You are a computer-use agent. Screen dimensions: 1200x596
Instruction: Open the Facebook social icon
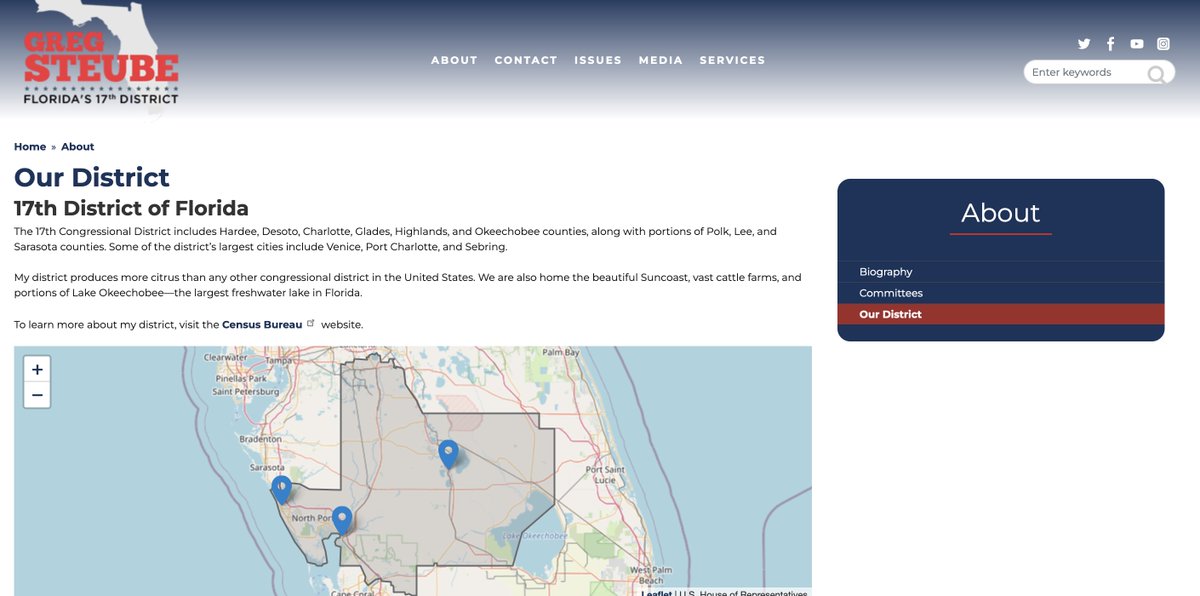[1110, 44]
